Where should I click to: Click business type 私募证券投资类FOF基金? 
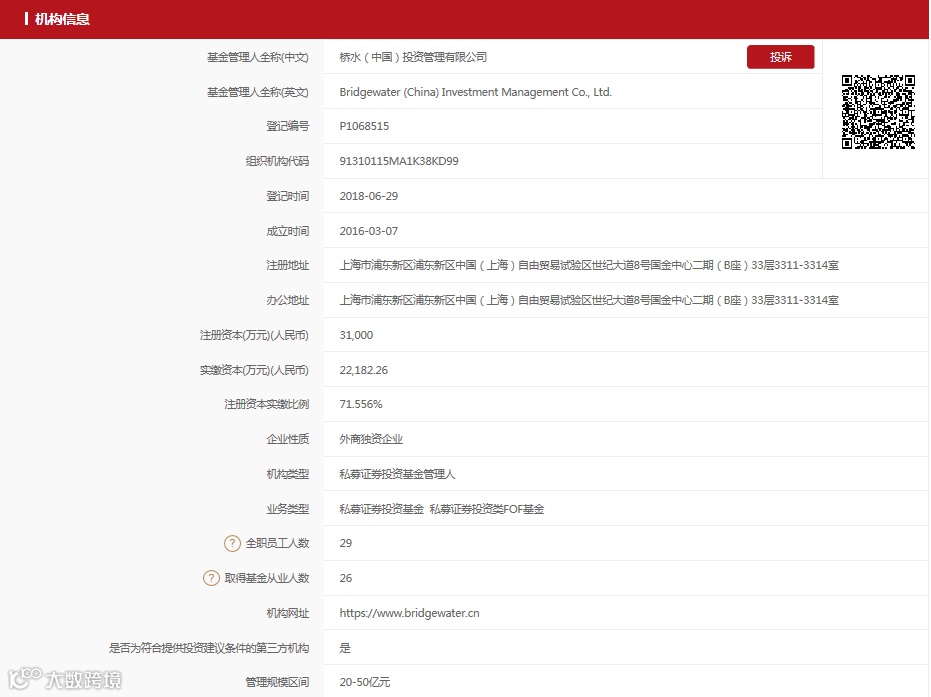(x=487, y=509)
